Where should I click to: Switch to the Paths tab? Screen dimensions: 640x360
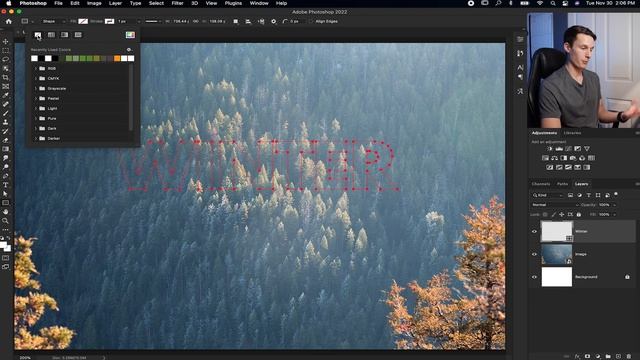tap(562, 184)
